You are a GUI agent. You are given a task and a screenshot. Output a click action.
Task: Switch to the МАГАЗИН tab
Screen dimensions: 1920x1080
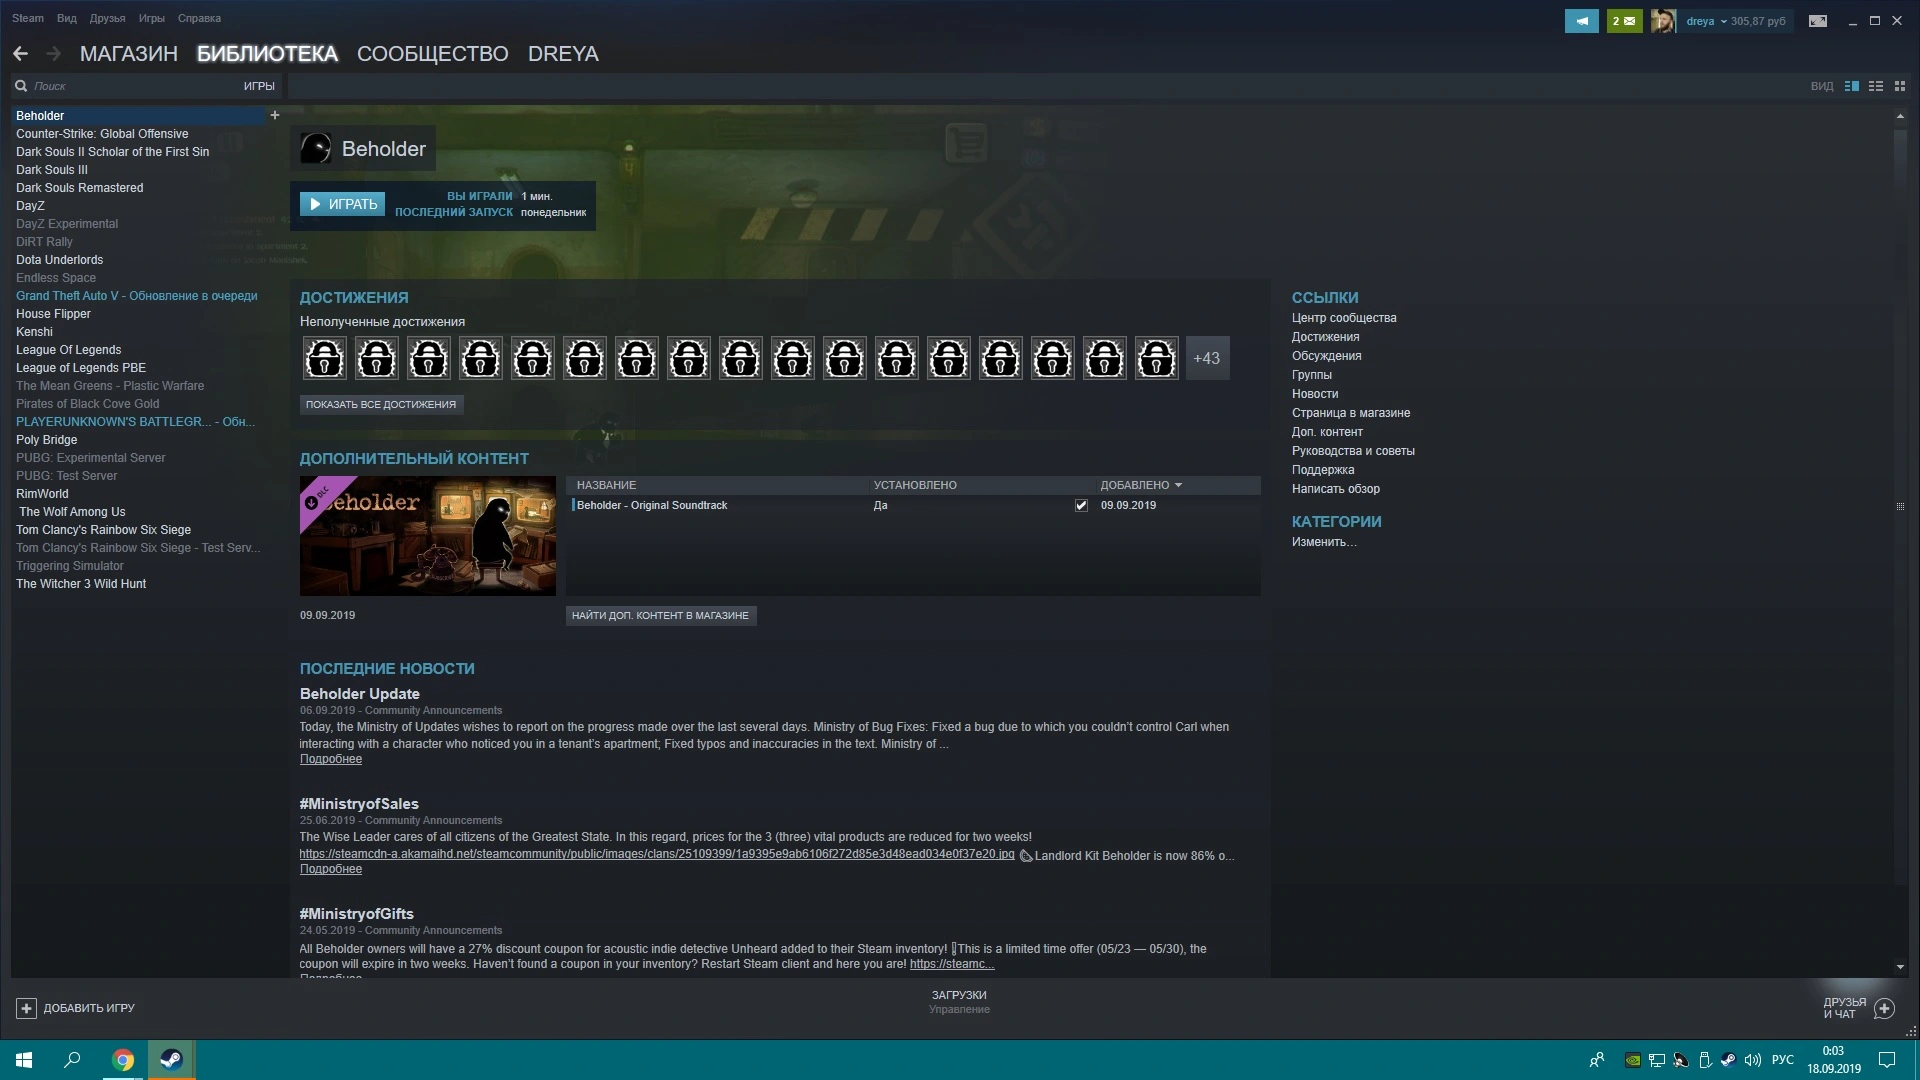pos(129,54)
